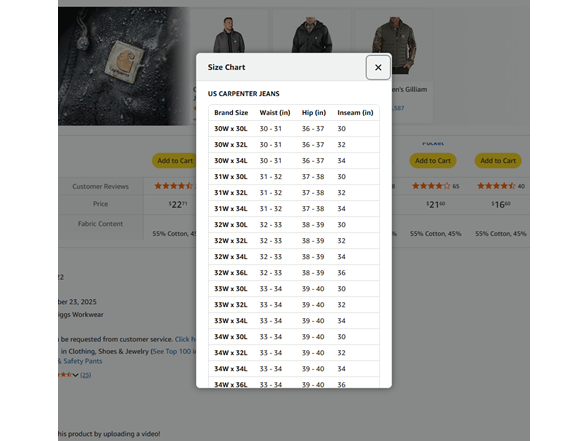This screenshot has width=588, height=441.
Task: Click the Size Chart dialog title
Action: click(226, 68)
